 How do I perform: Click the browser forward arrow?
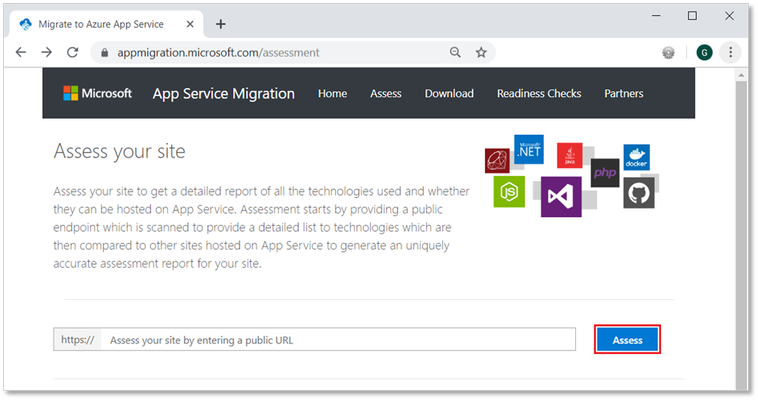[46, 52]
